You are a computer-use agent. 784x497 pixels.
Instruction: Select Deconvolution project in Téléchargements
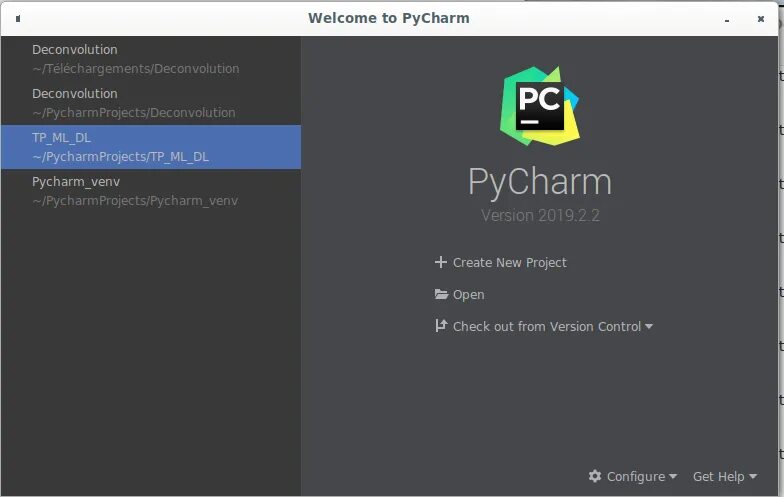point(150,58)
